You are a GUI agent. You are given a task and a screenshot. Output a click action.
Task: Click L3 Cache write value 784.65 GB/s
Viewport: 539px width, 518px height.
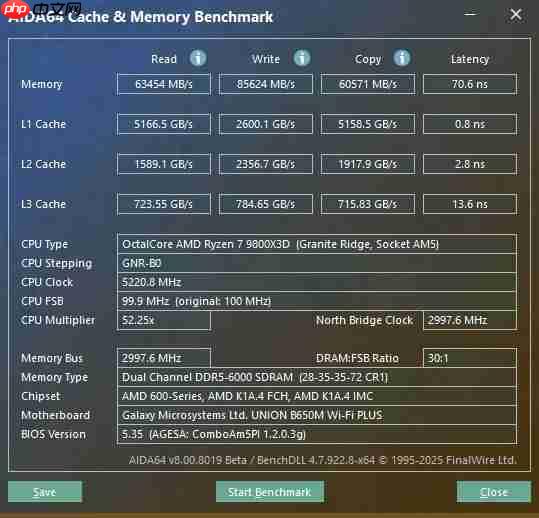pos(266,204)
